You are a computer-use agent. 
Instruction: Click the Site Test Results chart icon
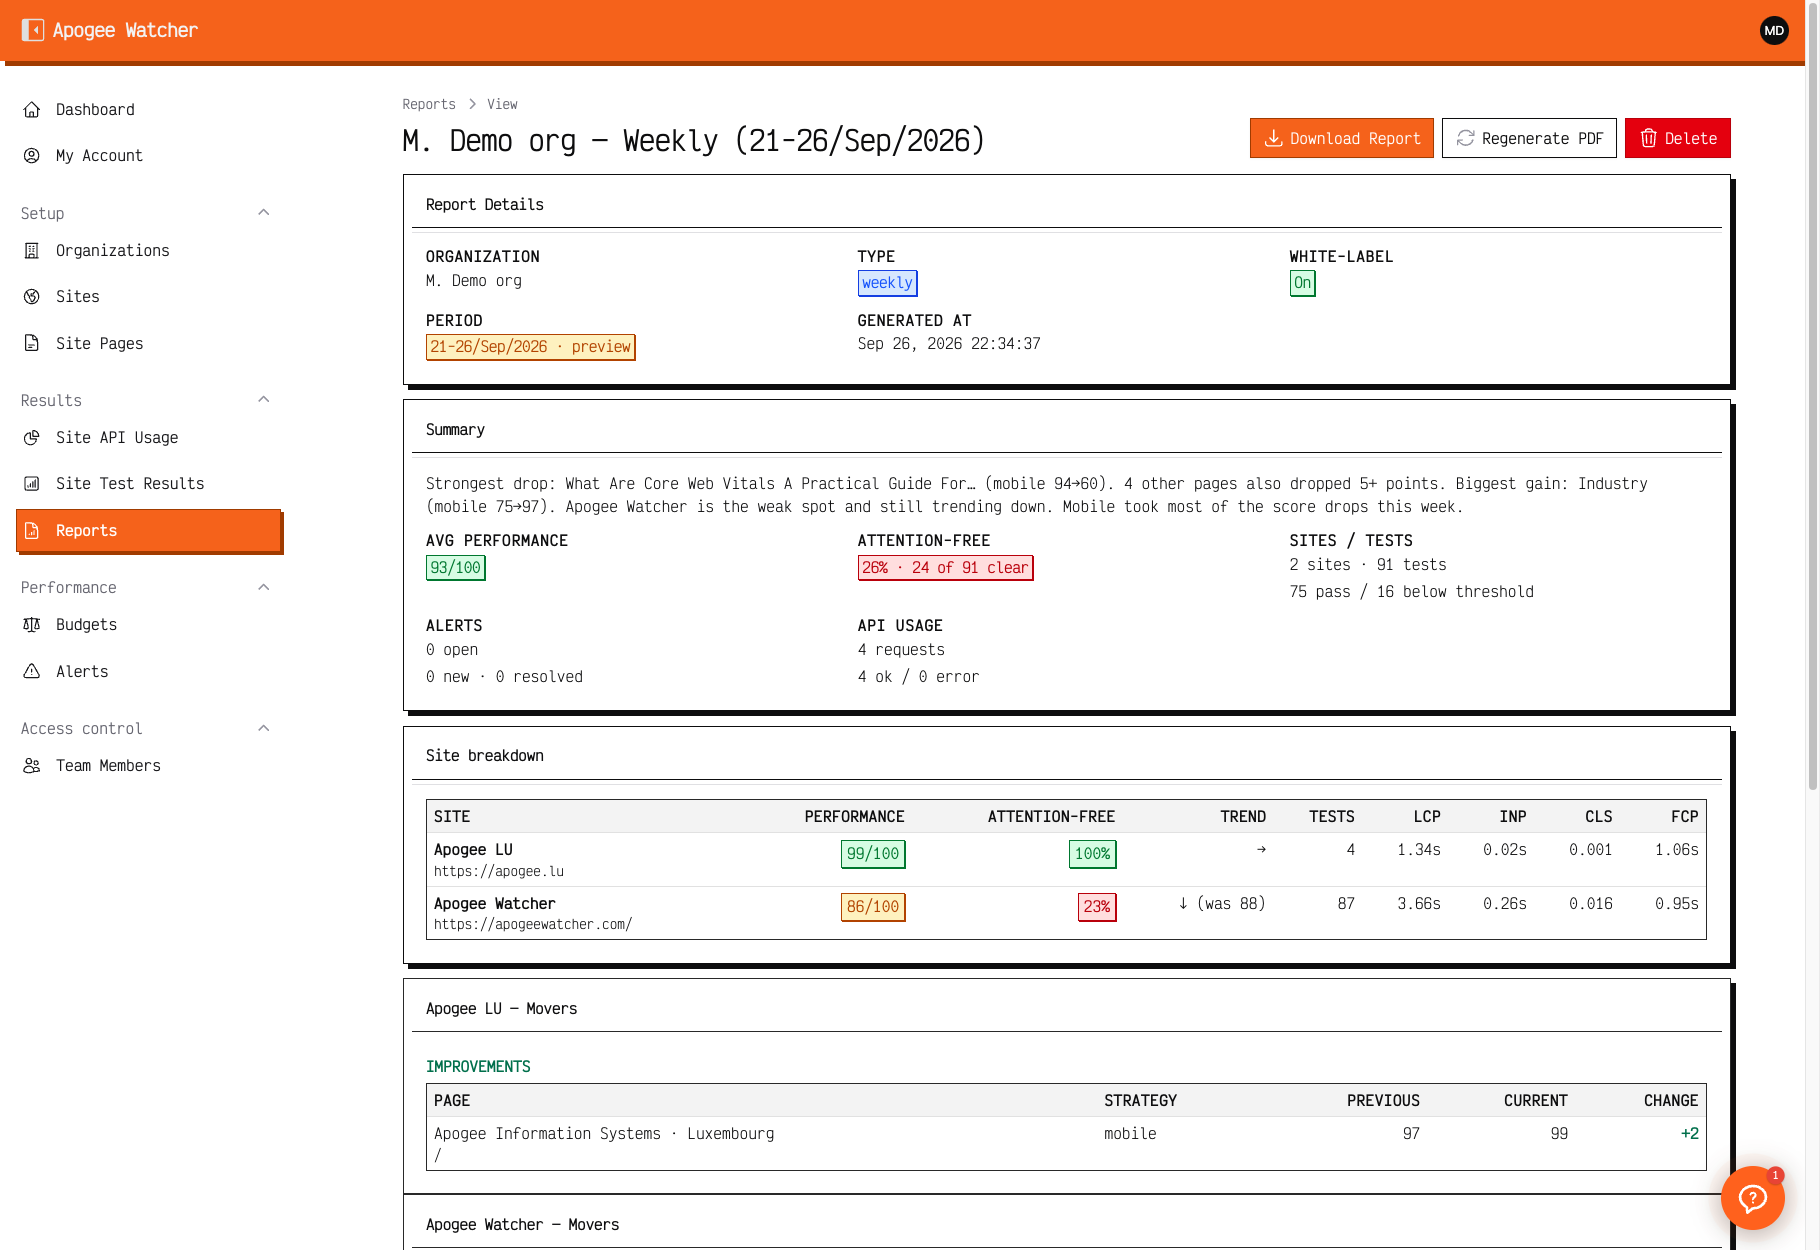[32, 483]
